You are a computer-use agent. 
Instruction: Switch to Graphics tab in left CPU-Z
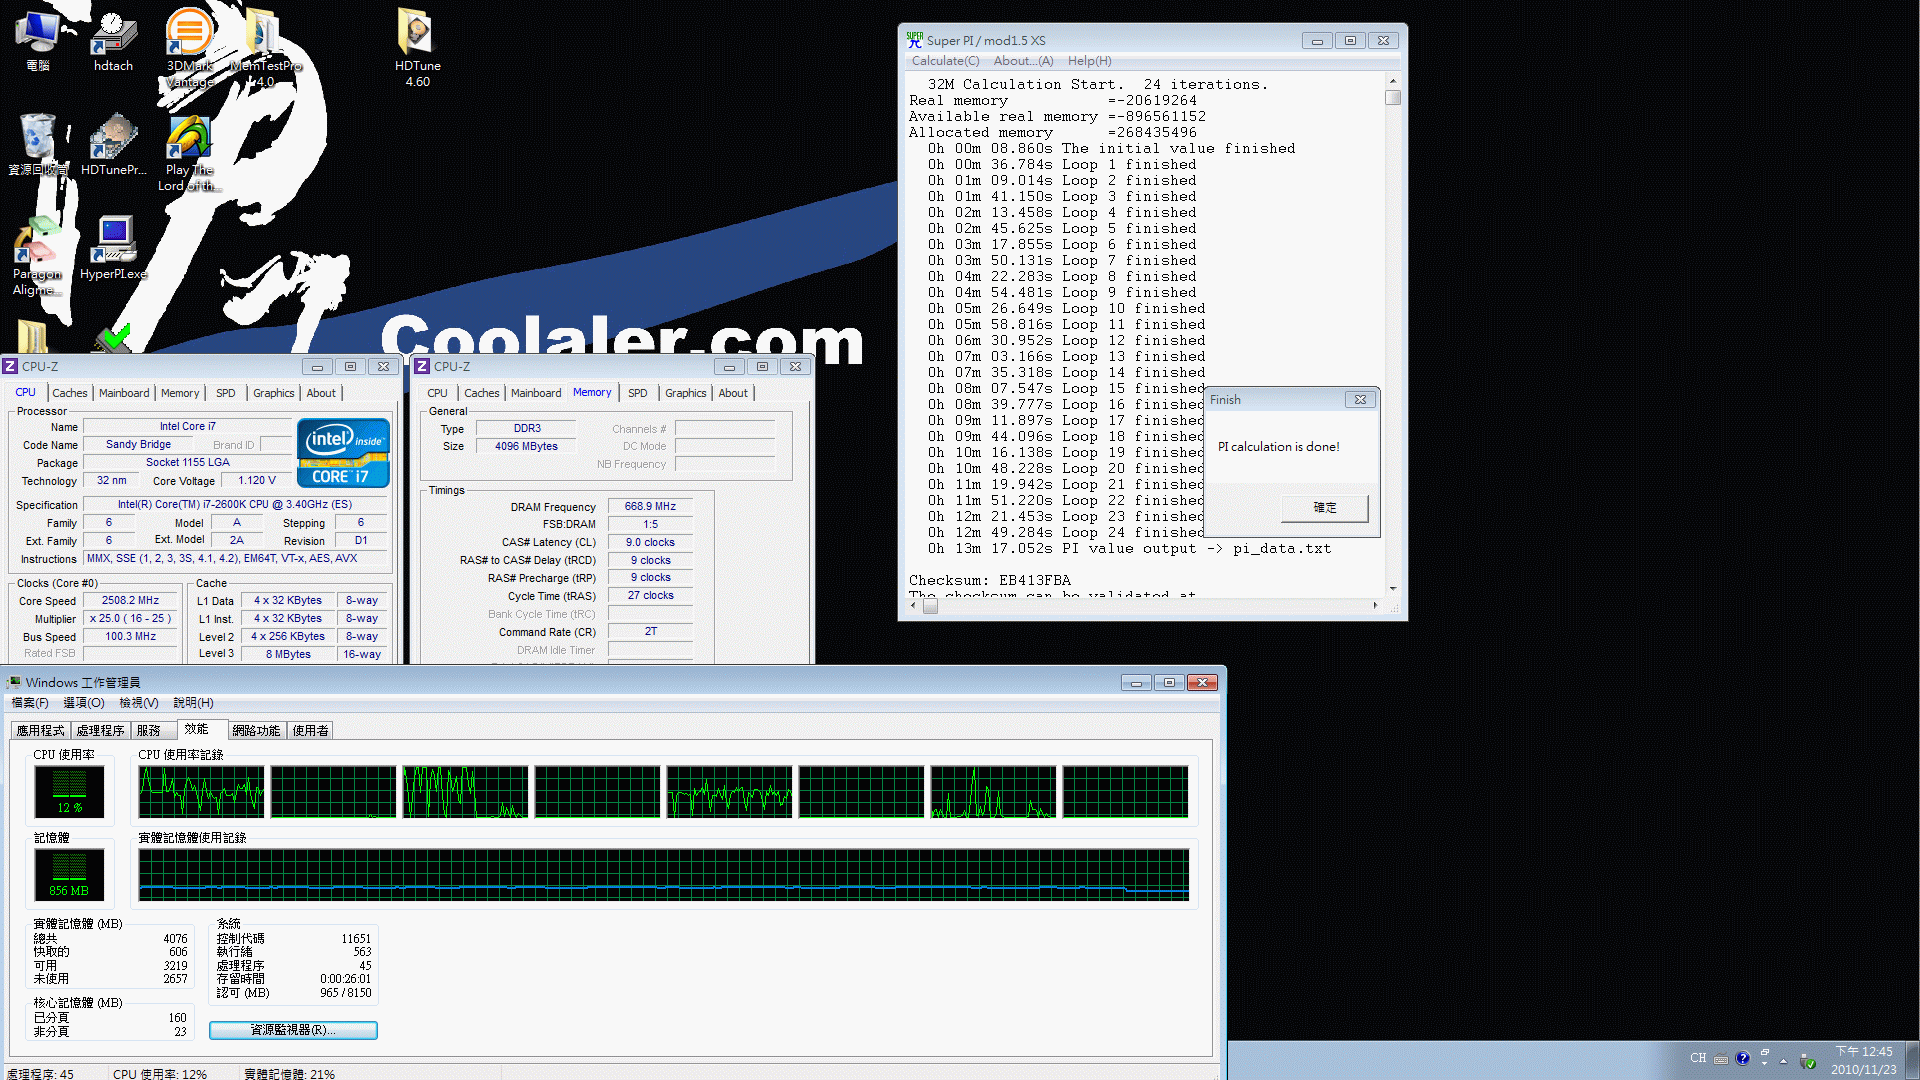(x=273, y=393)
